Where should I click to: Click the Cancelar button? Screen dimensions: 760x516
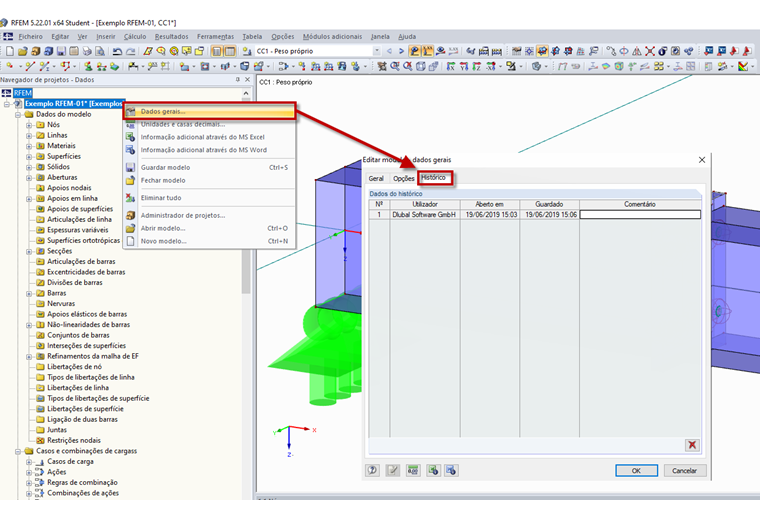click(684, 470)
